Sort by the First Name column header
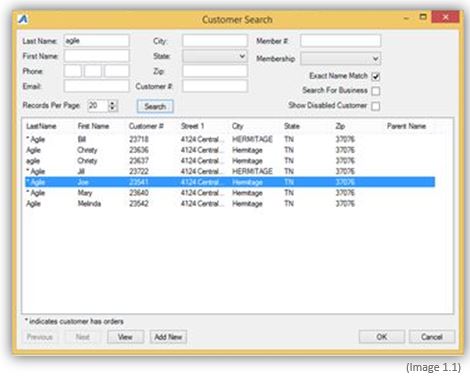Screen dimensions: 470x379 click(93, 126)
